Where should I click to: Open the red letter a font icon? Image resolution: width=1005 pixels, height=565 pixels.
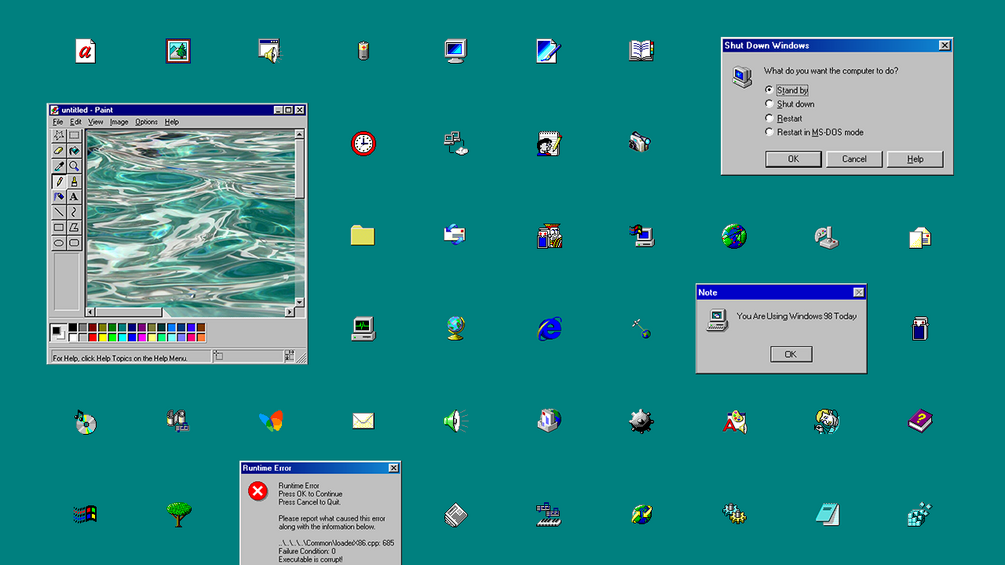click(85, 51)
